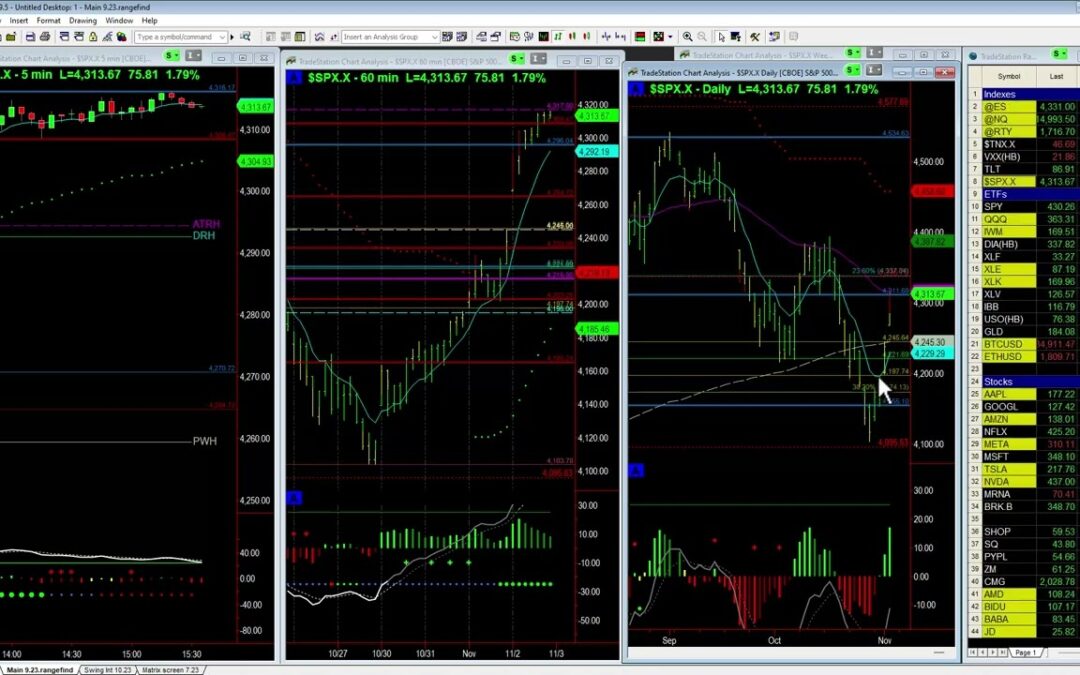The height and width of the screenshot is (675, 1080).
Task: Click the Last column header in RadarScreen
Action: click(x=1057, y=76)
